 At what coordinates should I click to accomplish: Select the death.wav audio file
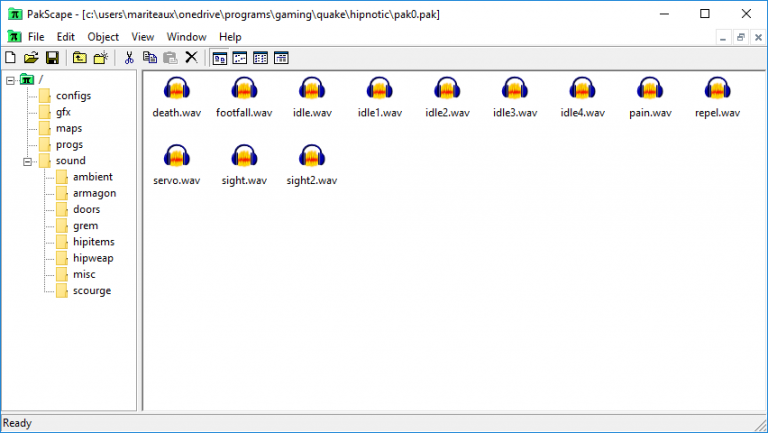pos(177,97)
